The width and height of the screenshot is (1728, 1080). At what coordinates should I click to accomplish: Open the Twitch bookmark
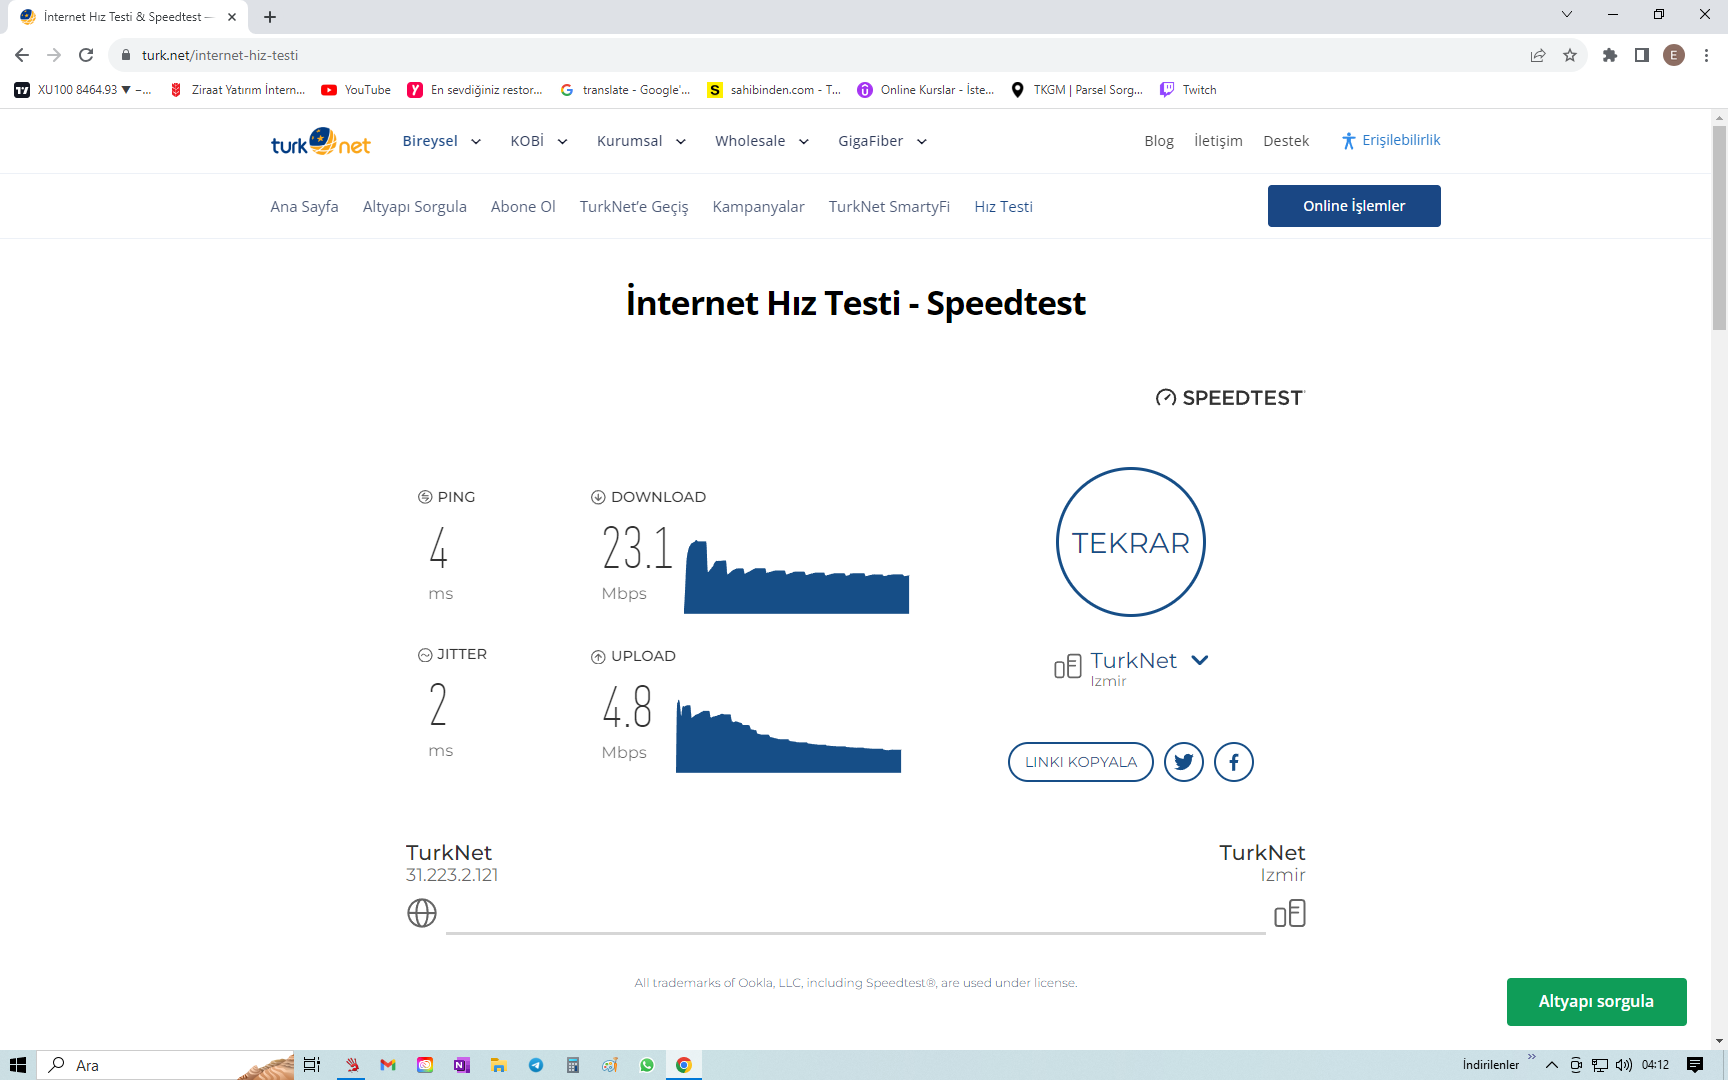point(1188,90)
